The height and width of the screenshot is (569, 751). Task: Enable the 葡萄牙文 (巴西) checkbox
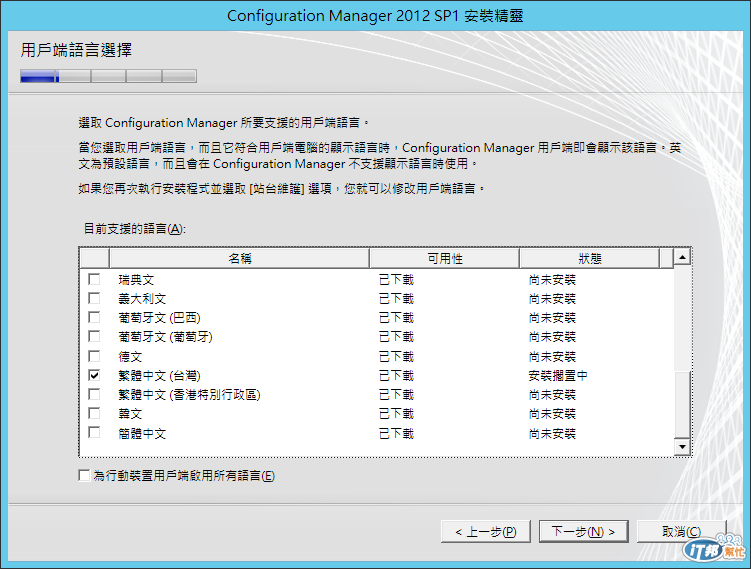pyautogui.click(x=94, y=318)
